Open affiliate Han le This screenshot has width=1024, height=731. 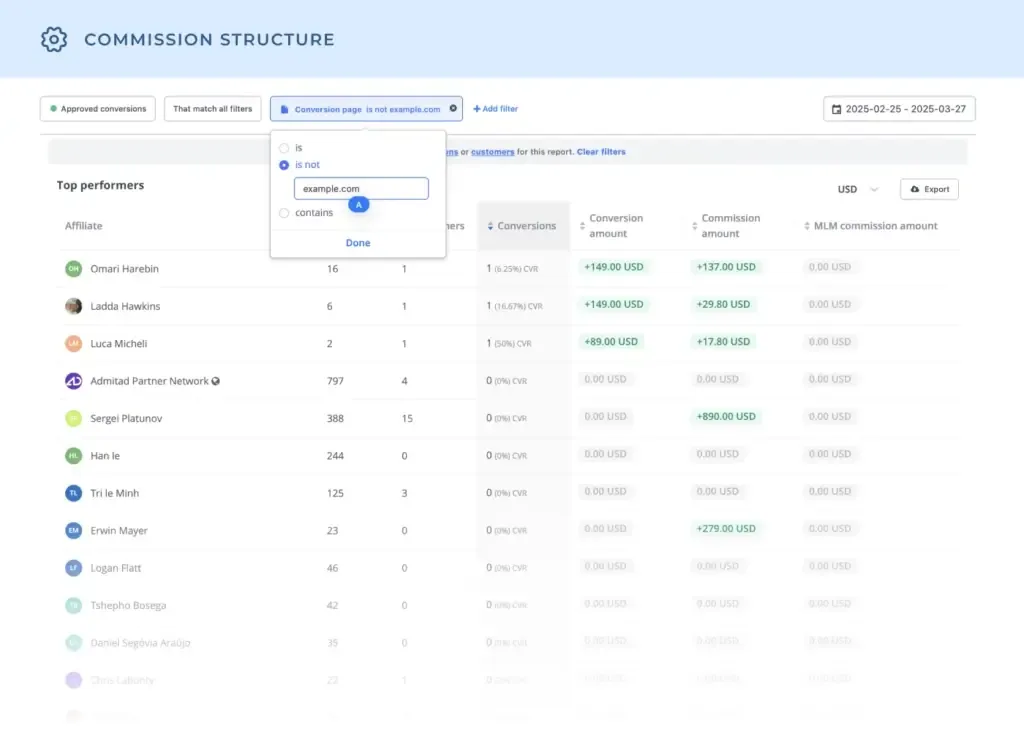[x=104, y=455]
